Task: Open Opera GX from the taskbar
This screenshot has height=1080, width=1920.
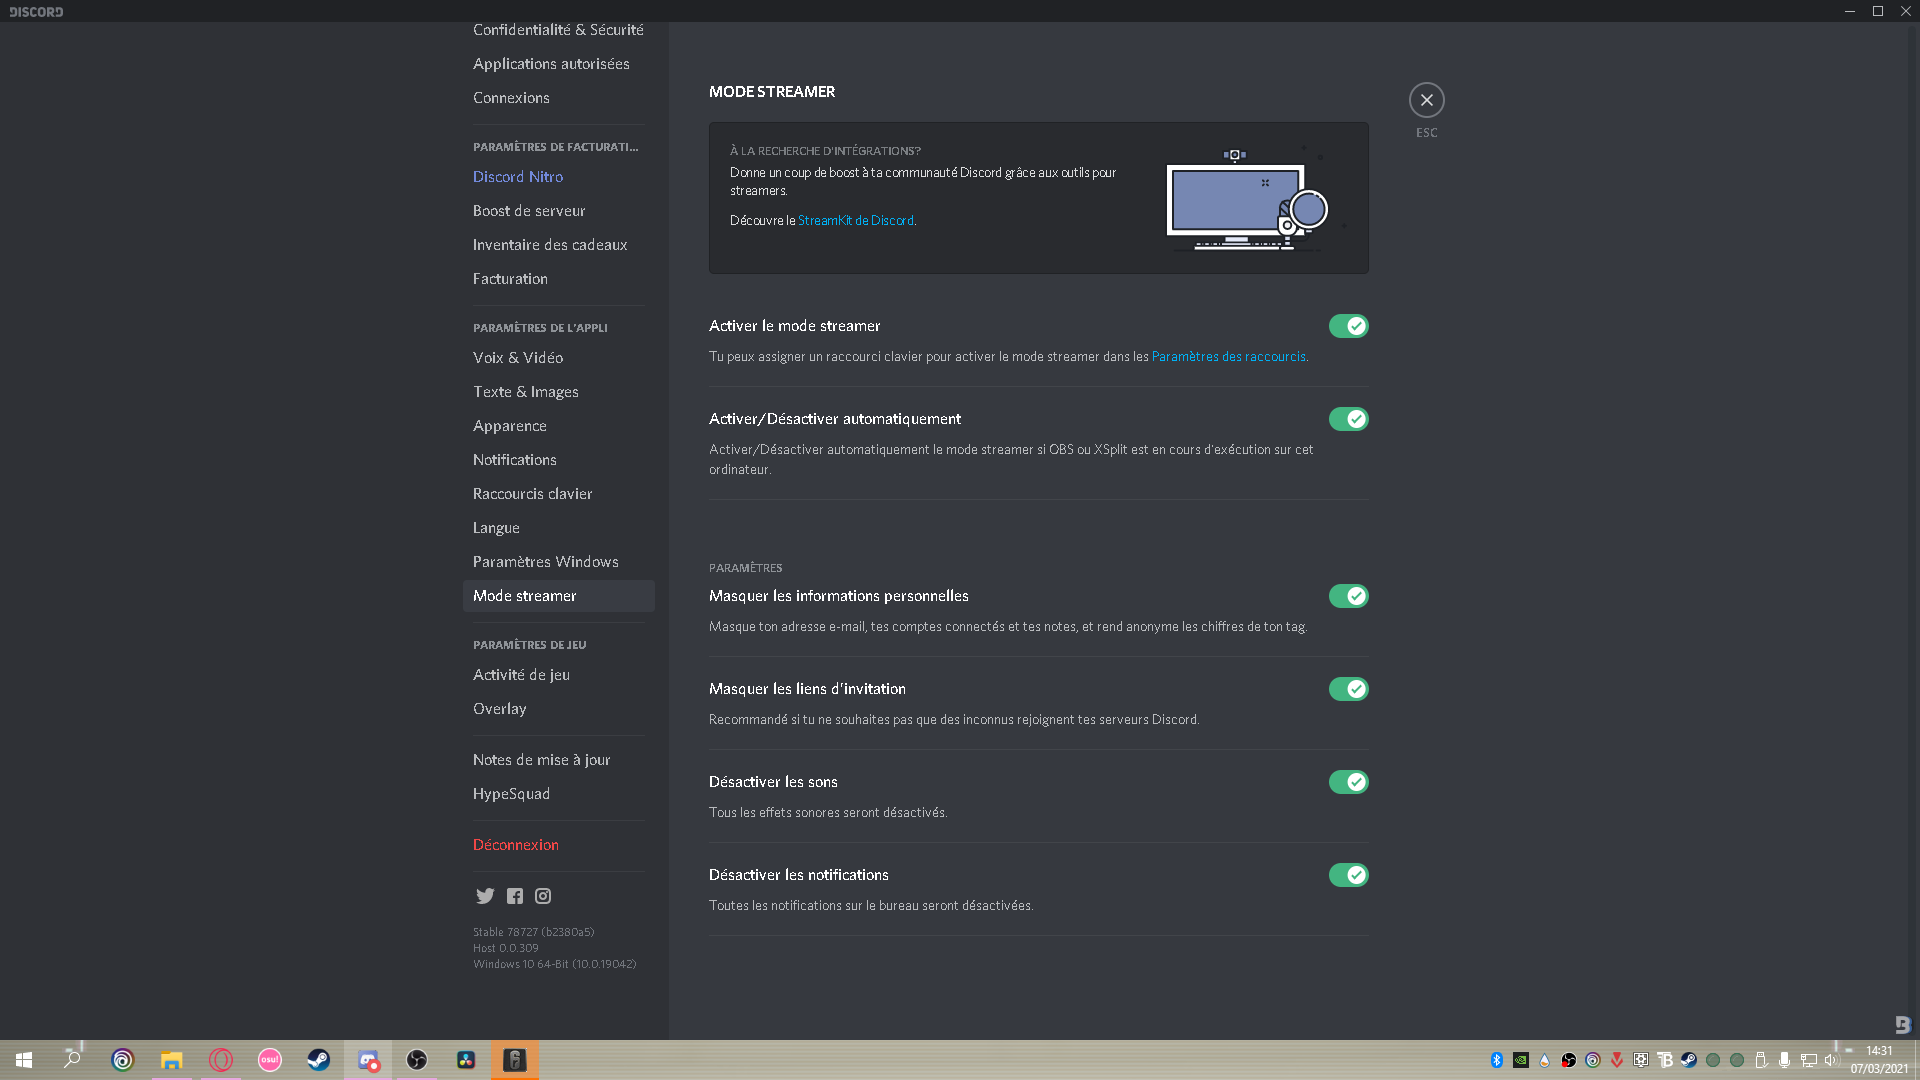Action: tap(221, 1060)
